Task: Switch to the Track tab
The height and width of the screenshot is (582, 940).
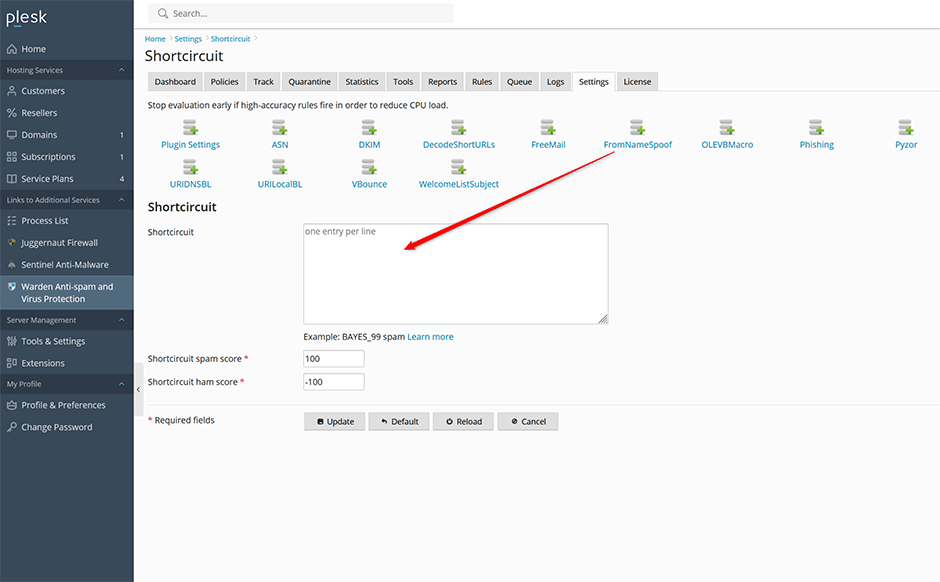Action: (263, 82)
